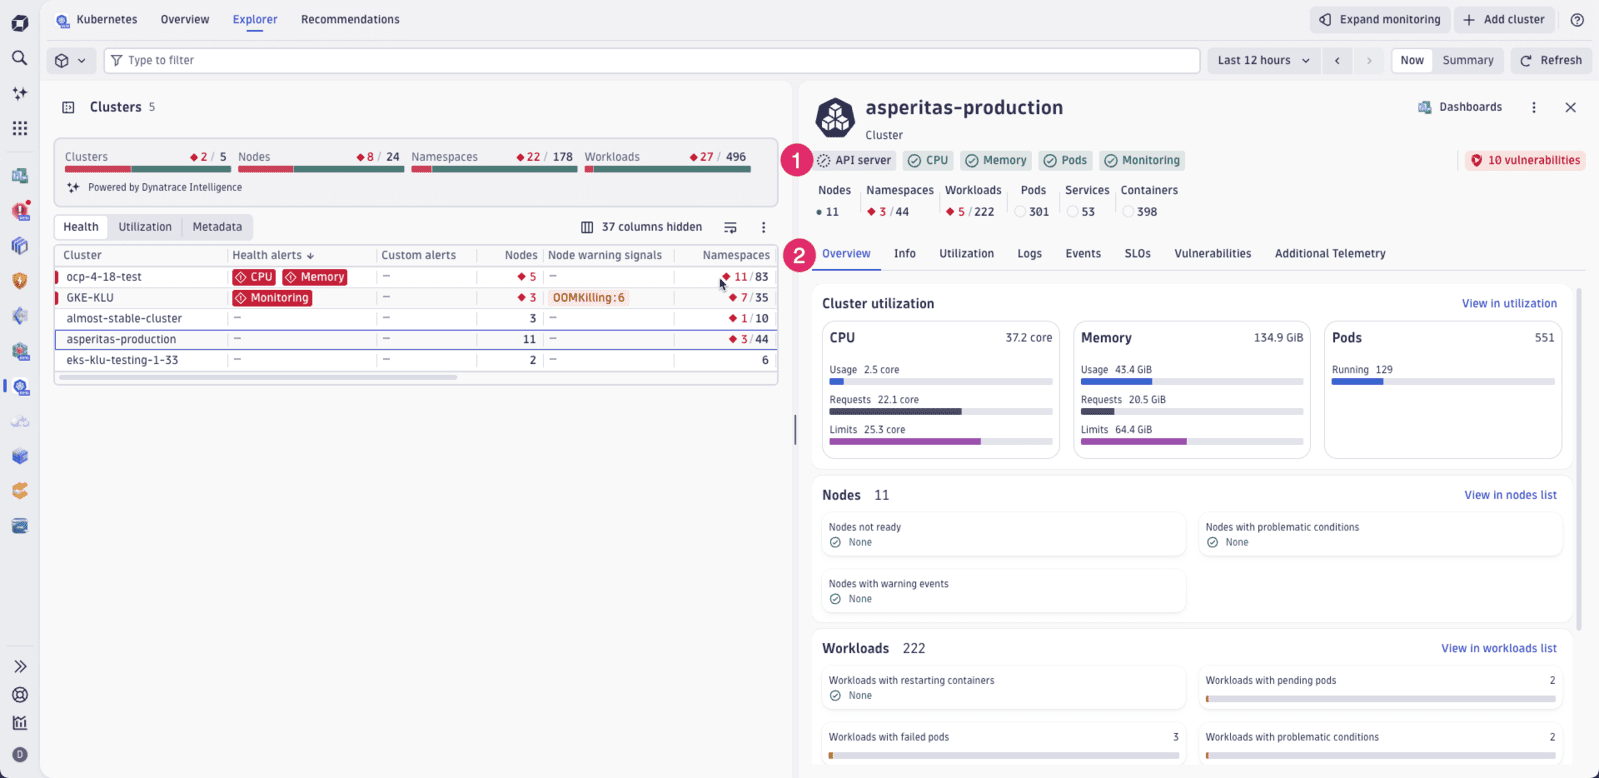Open the help question mark icon
This screenshot has height=778, width=1599.
pos(1577,20)
